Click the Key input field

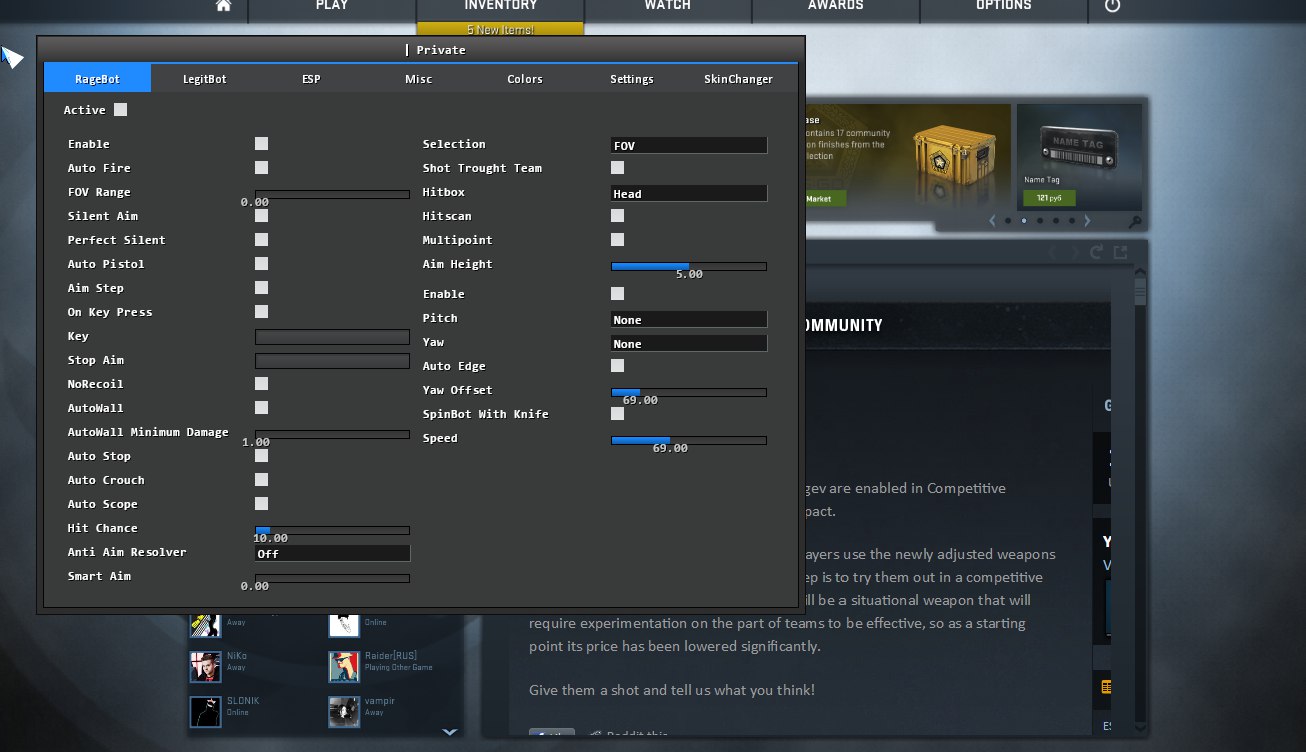332,337
